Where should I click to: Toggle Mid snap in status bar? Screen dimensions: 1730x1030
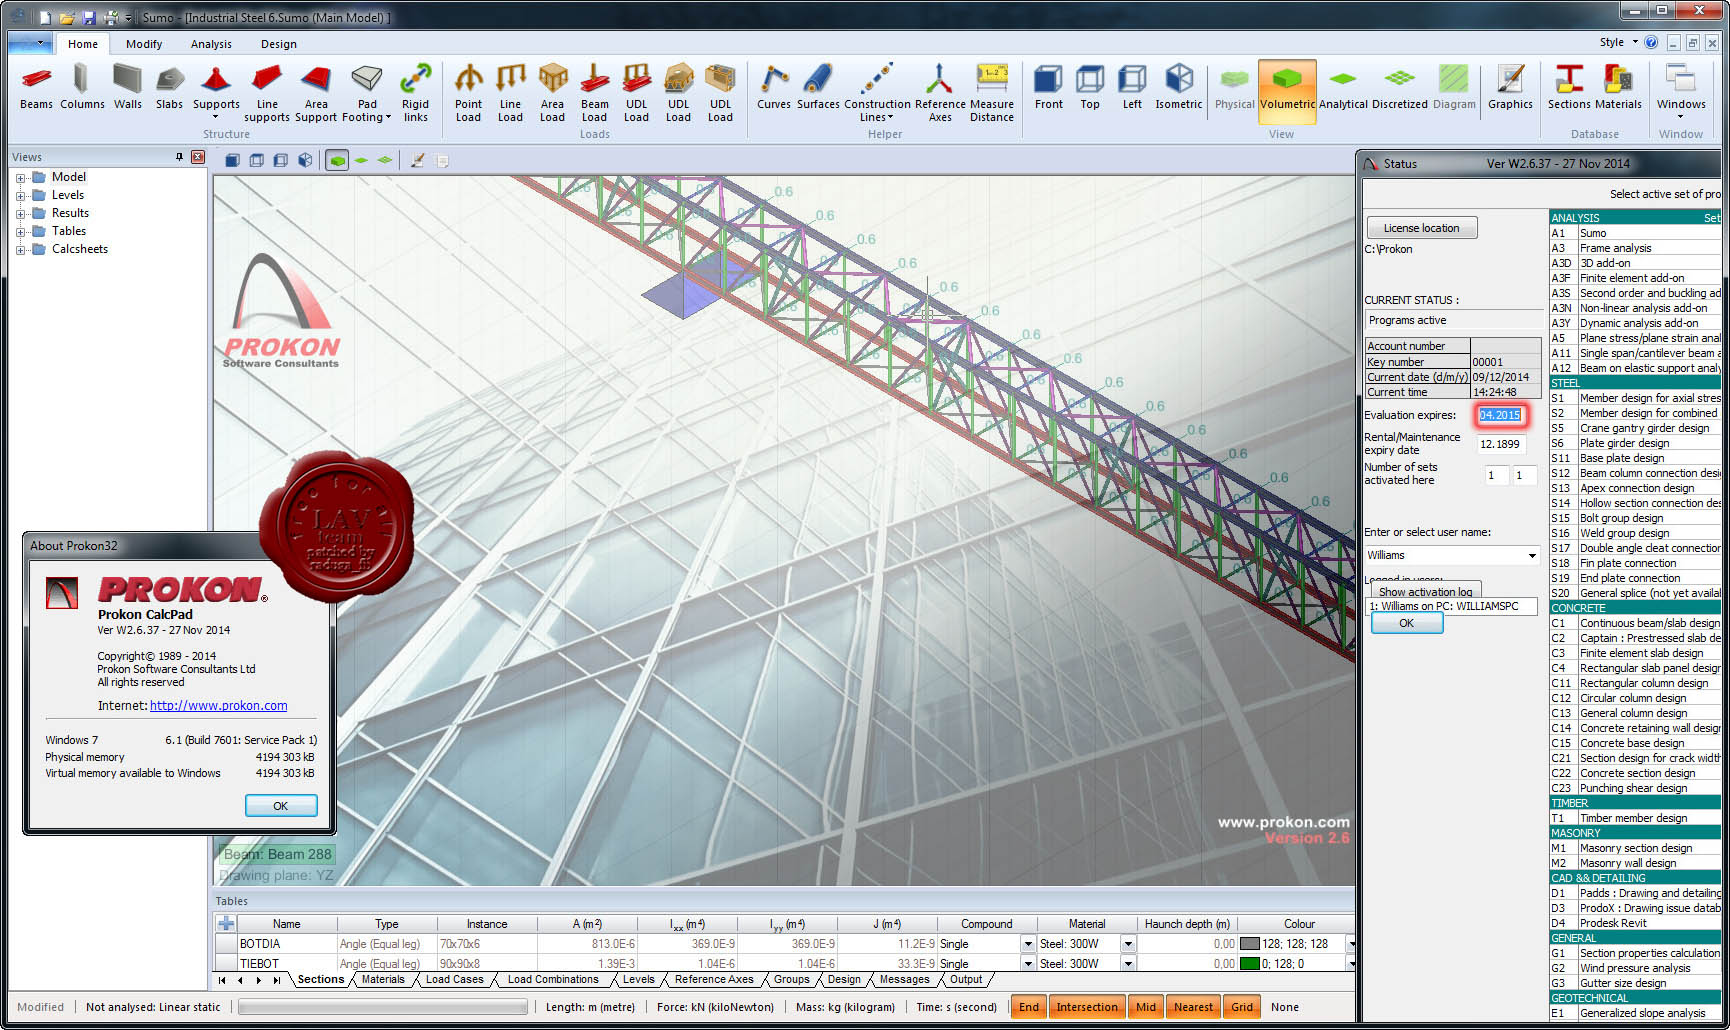click(1146, 1007)
